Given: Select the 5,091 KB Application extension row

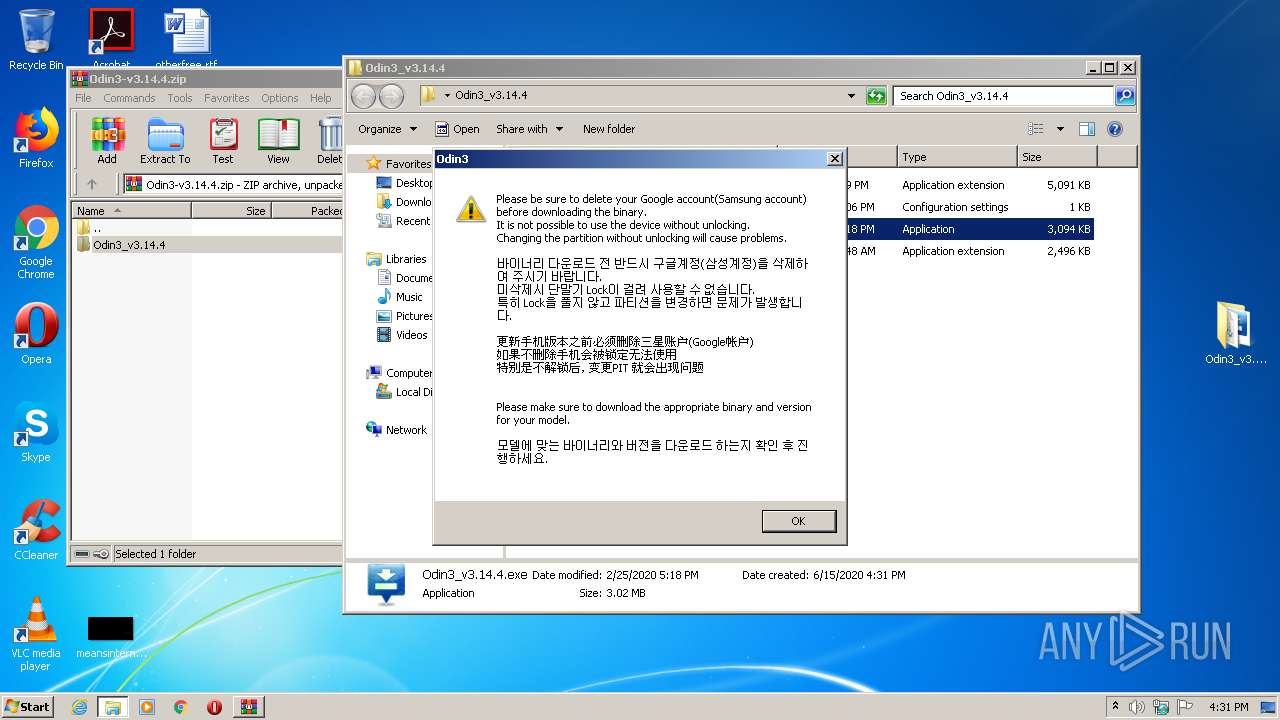Looking at the screenshot, I should coord(970,185).
